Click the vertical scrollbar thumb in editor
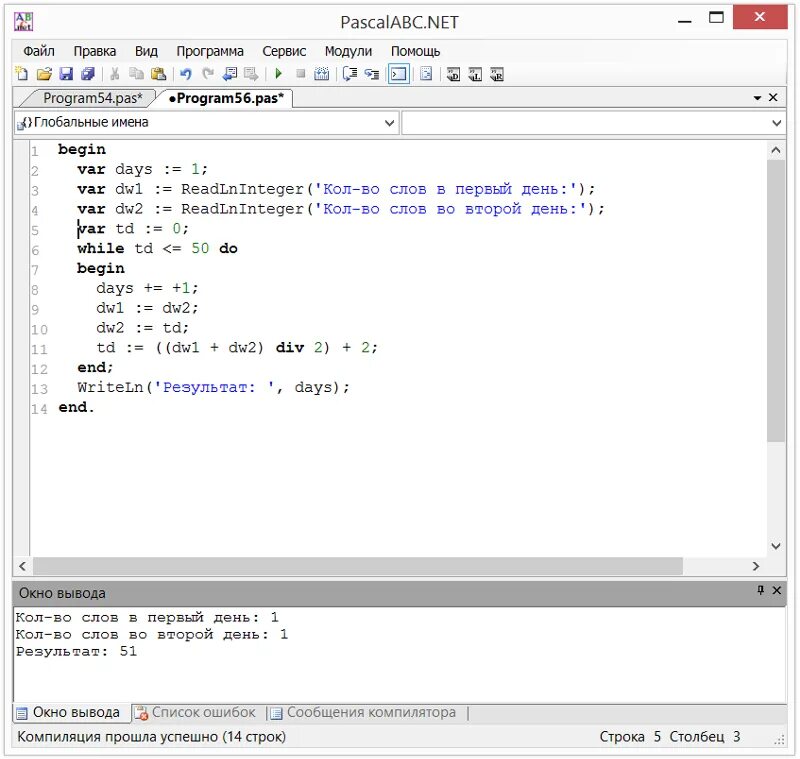The width and height of the screenshot is (800, 759). click(776, 301)
